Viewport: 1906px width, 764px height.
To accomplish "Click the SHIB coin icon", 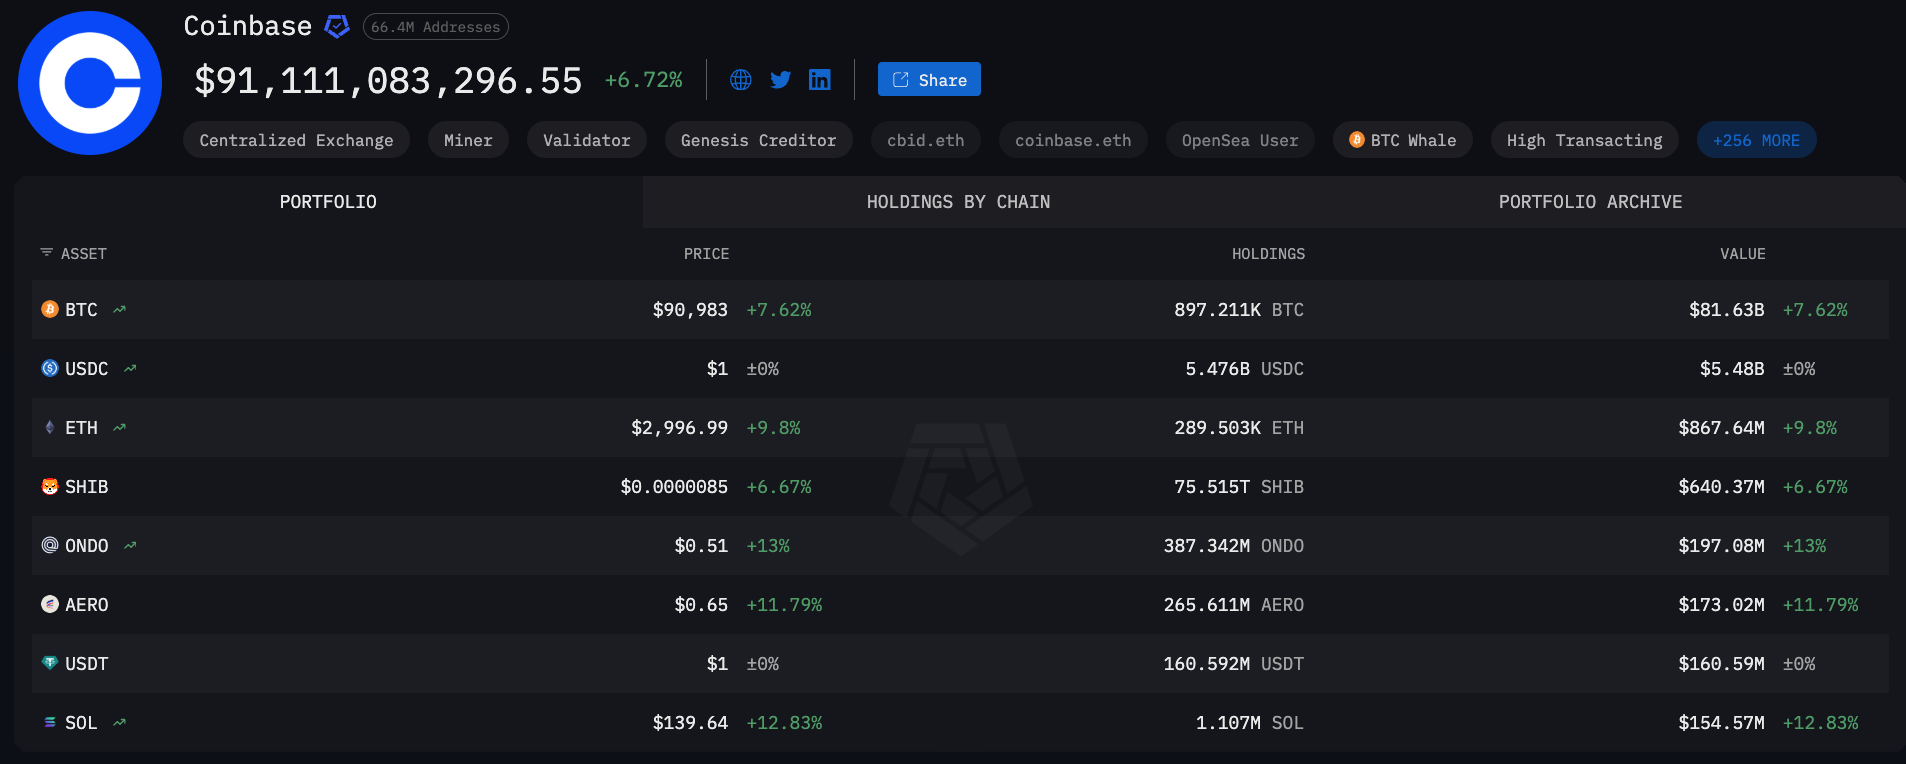I will pos(50,486).
